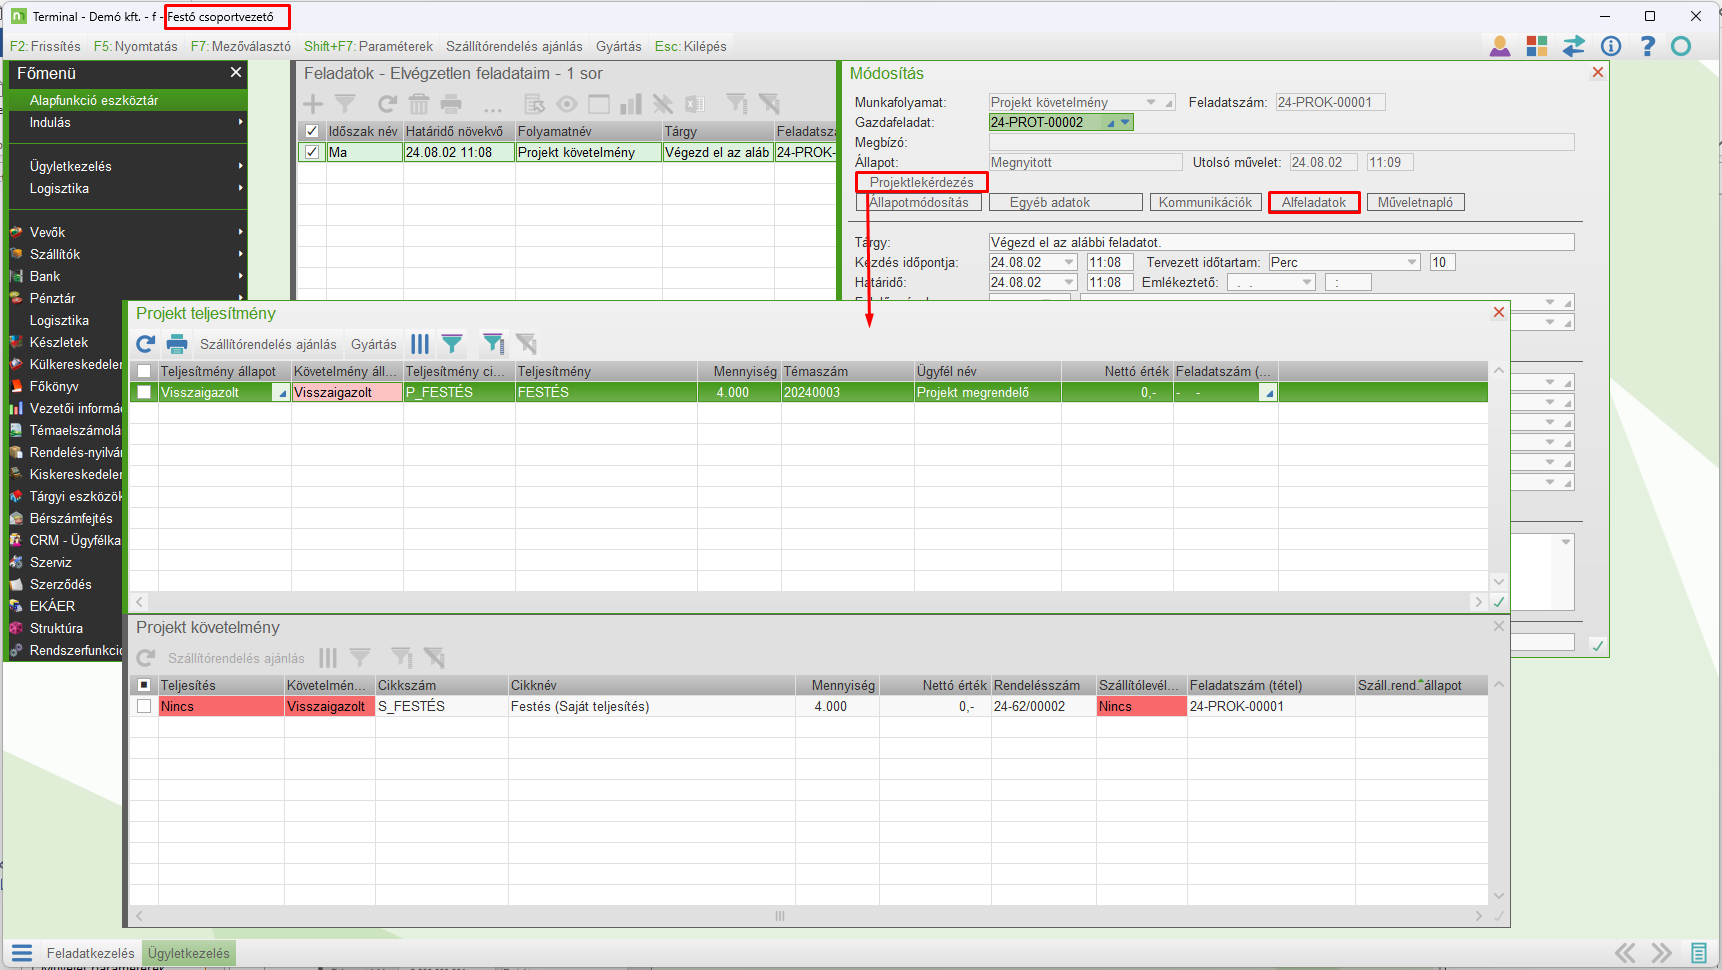Click the Projektlekérdezés button
The height and width of the screenshot is (970, 1722).
[x=922, y=182]
